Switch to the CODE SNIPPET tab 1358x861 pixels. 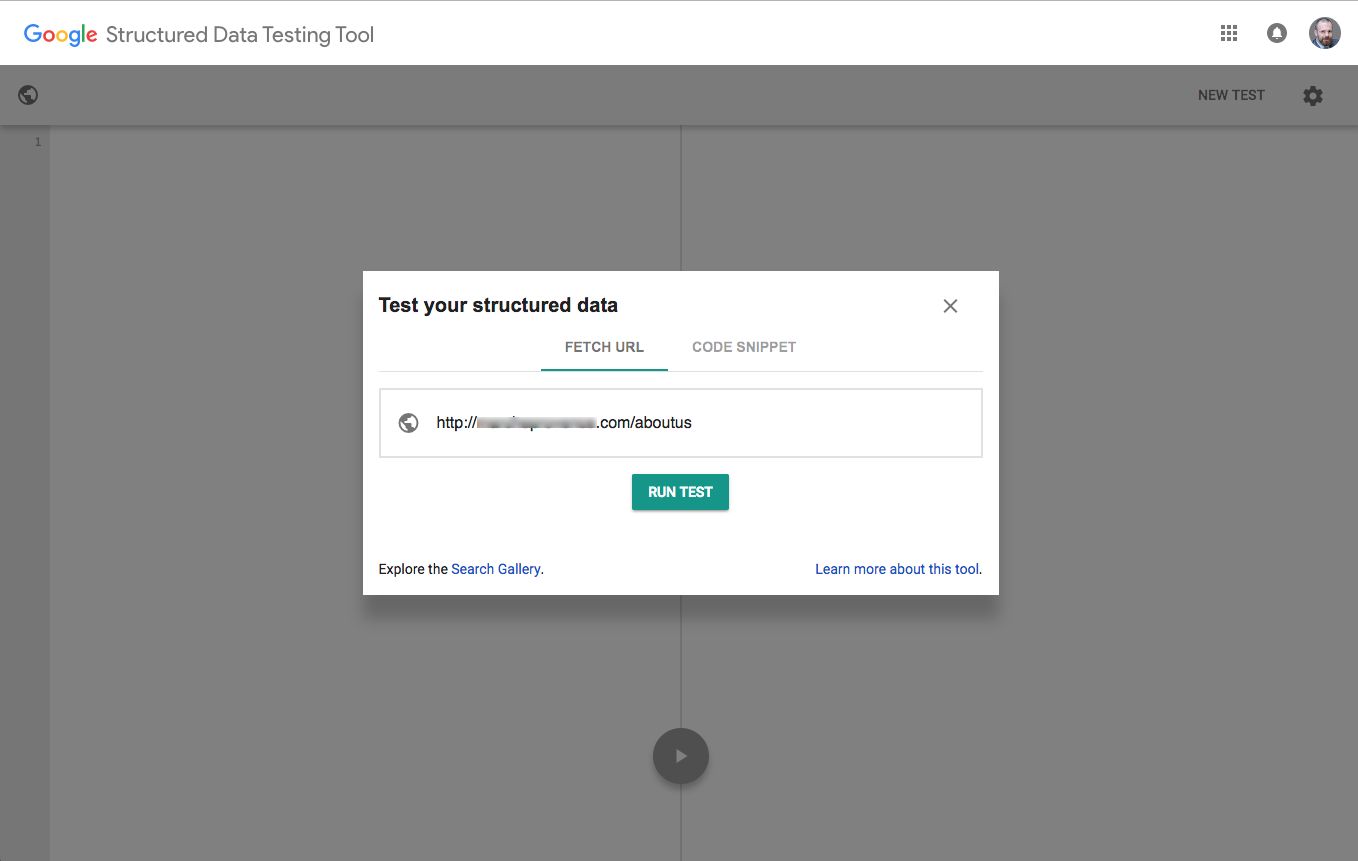click(x=744, y=347)
